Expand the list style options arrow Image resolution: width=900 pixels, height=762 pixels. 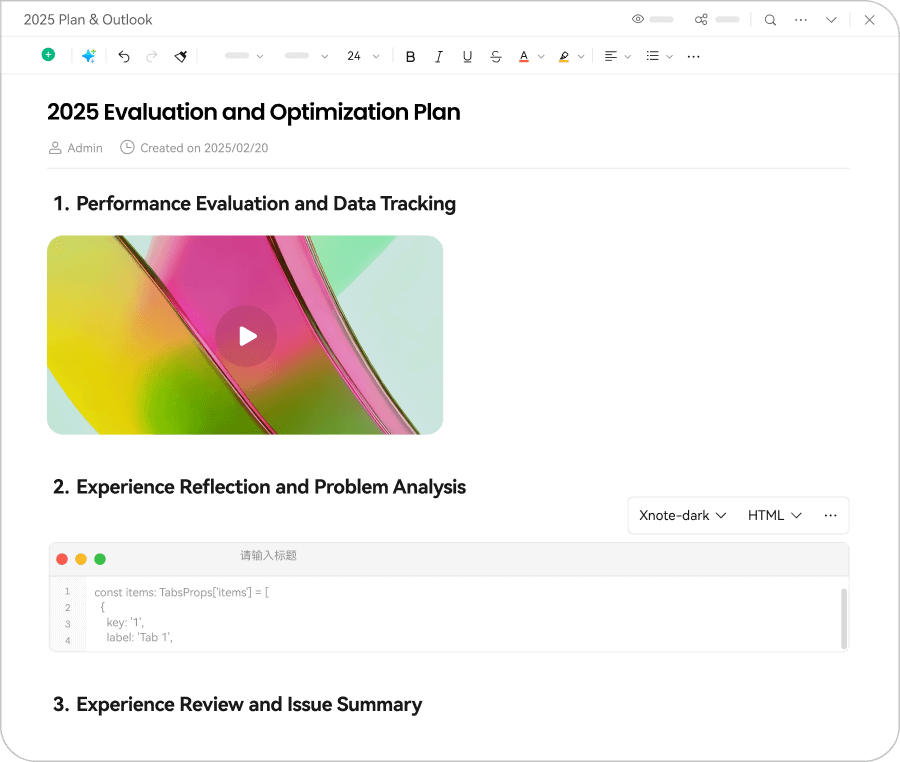(x=669, y=57)
